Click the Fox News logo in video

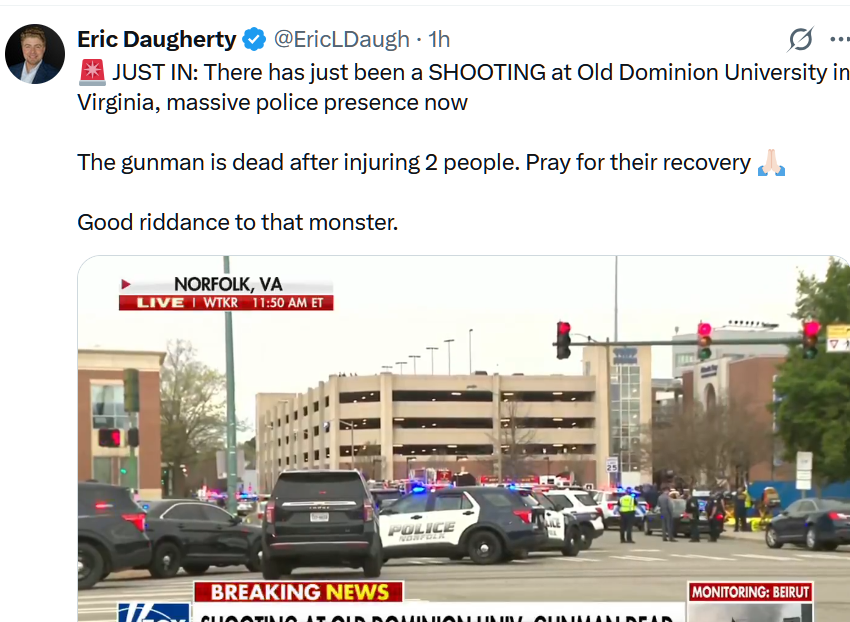tap(153, 612)
